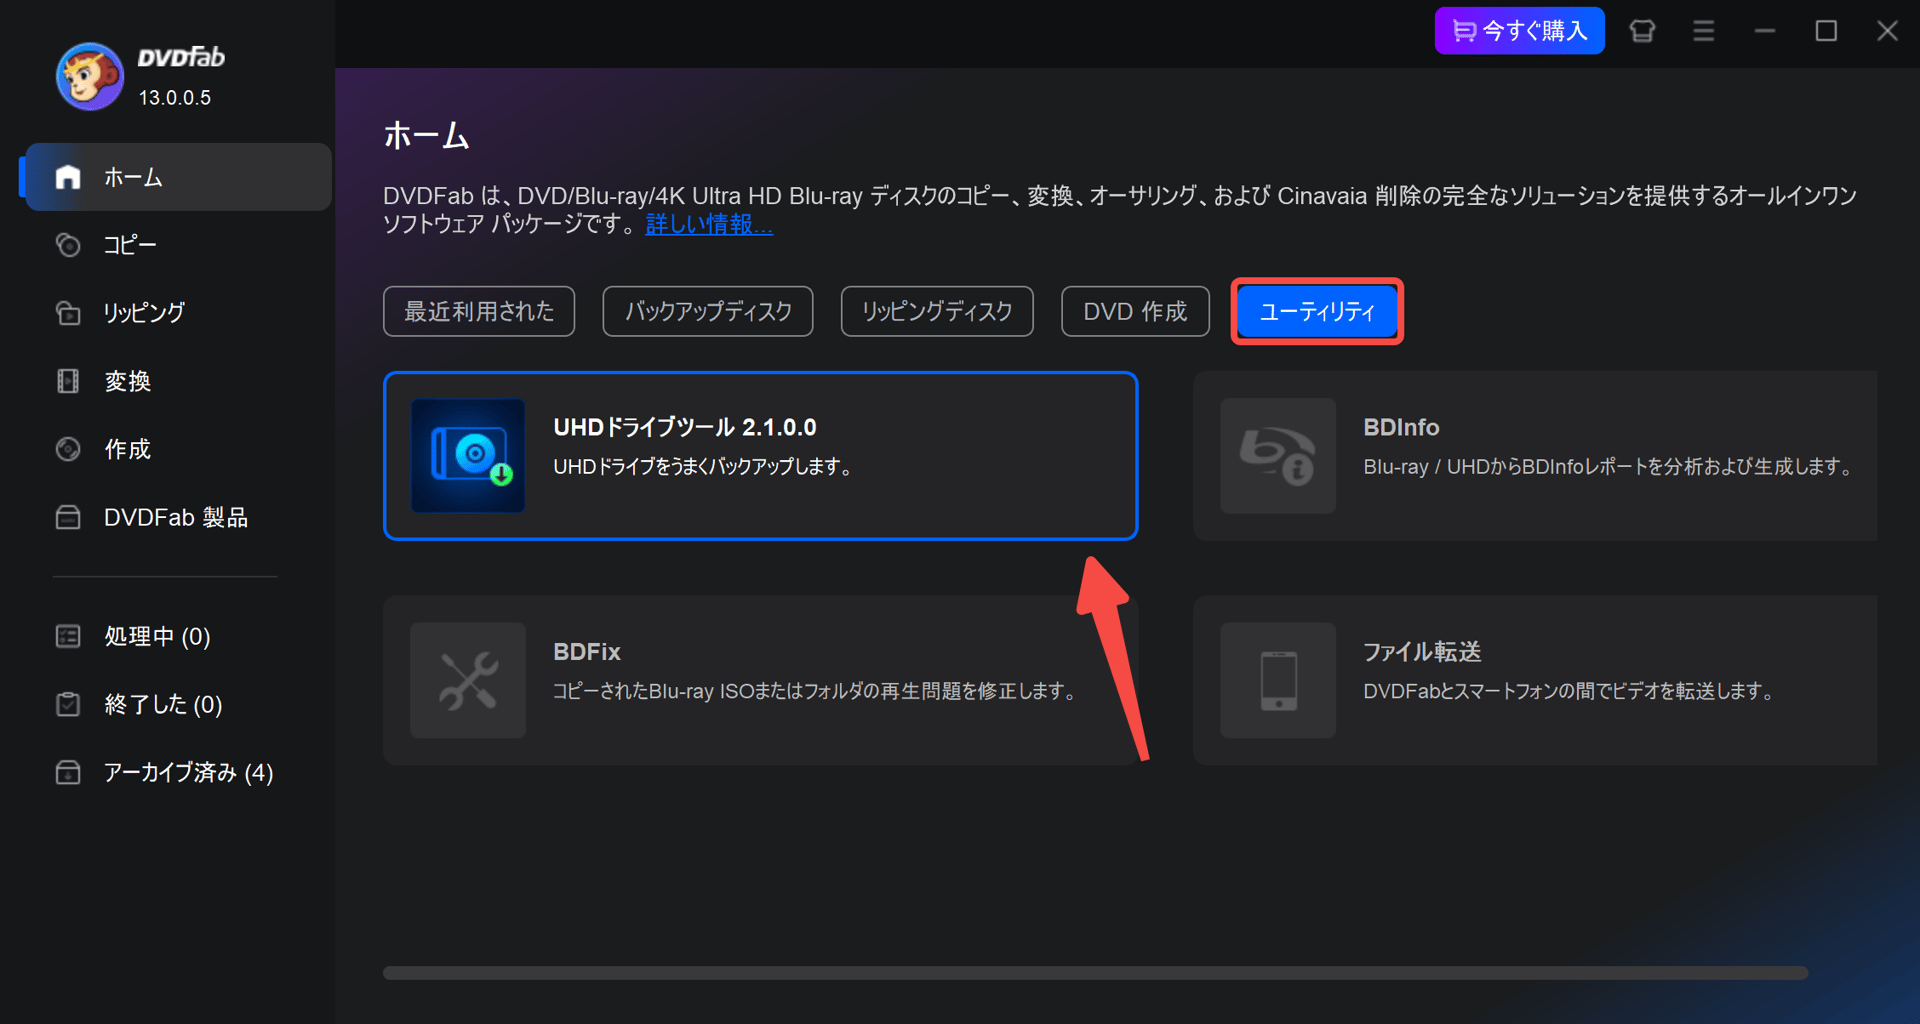The image size is (1920, 1024).
Task: Click version number 13.0.0.5
Action: point(175,98)
